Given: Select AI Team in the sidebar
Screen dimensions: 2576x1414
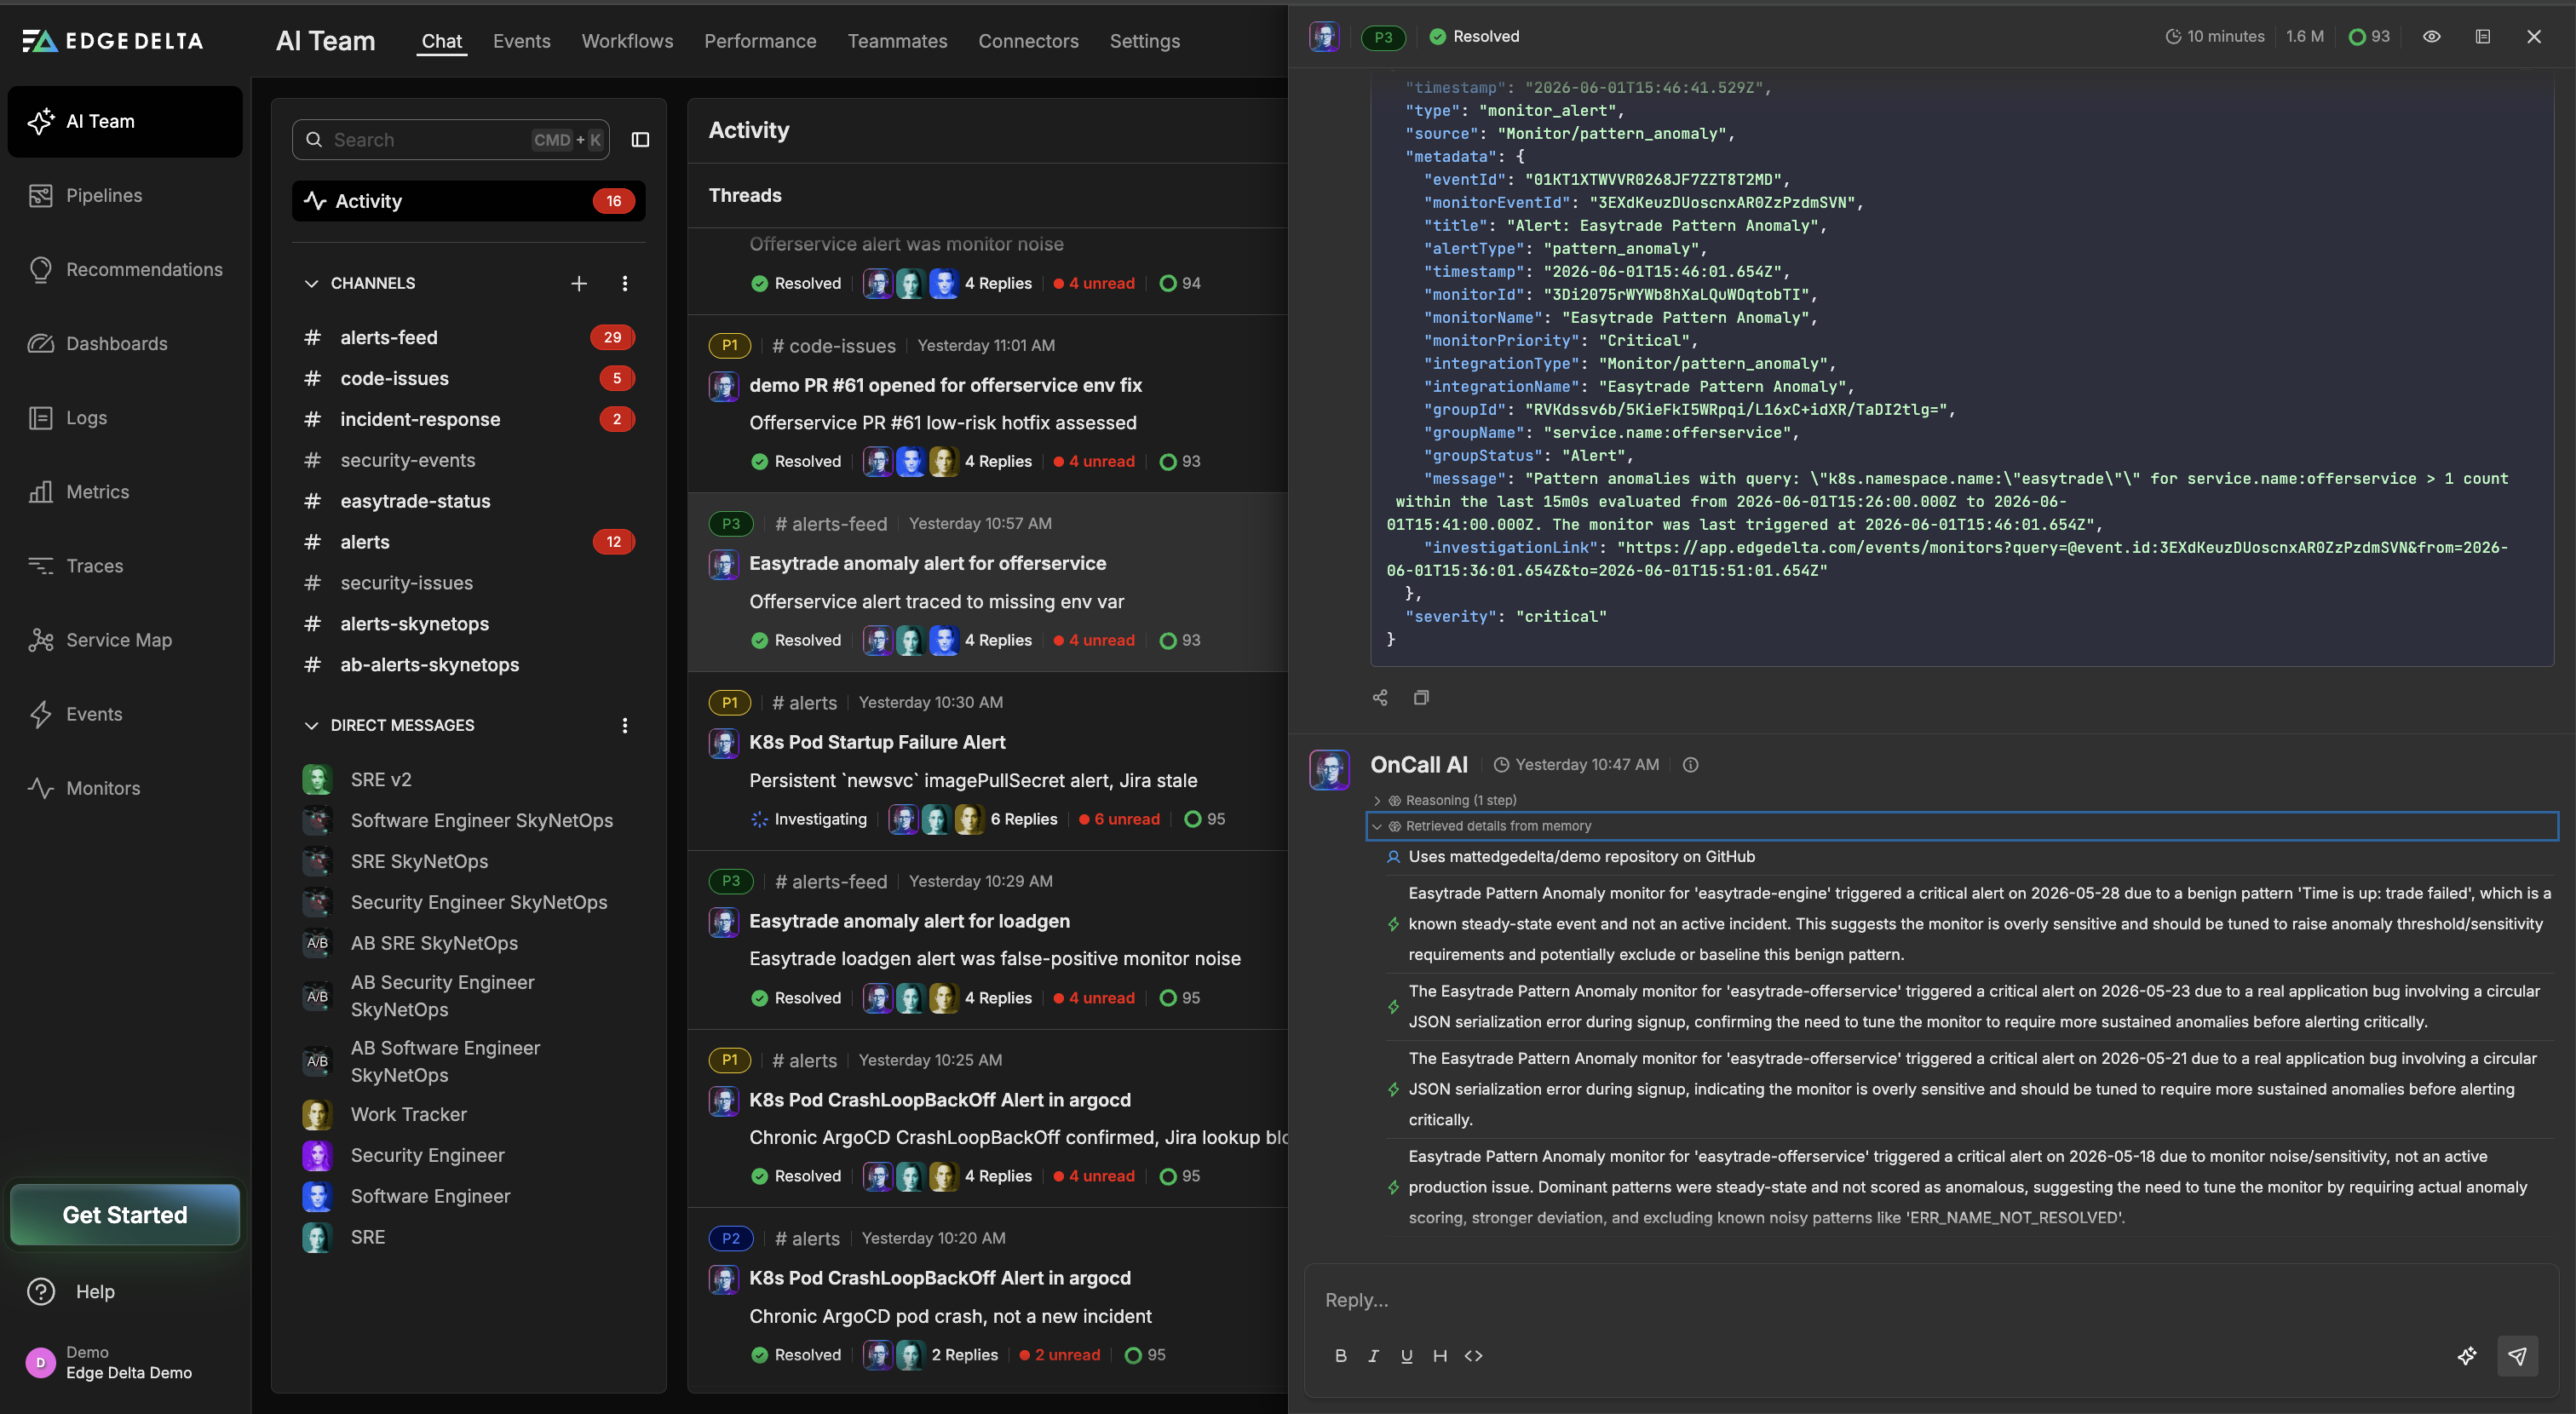Looking at the screenshot, I should pyautogui.click(x=125, y=121).
